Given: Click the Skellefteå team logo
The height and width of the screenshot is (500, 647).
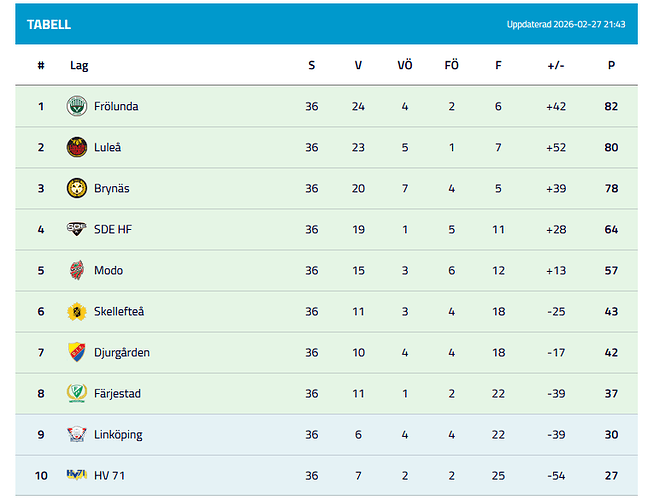Looking at the screenshot, I should [77, 311].
